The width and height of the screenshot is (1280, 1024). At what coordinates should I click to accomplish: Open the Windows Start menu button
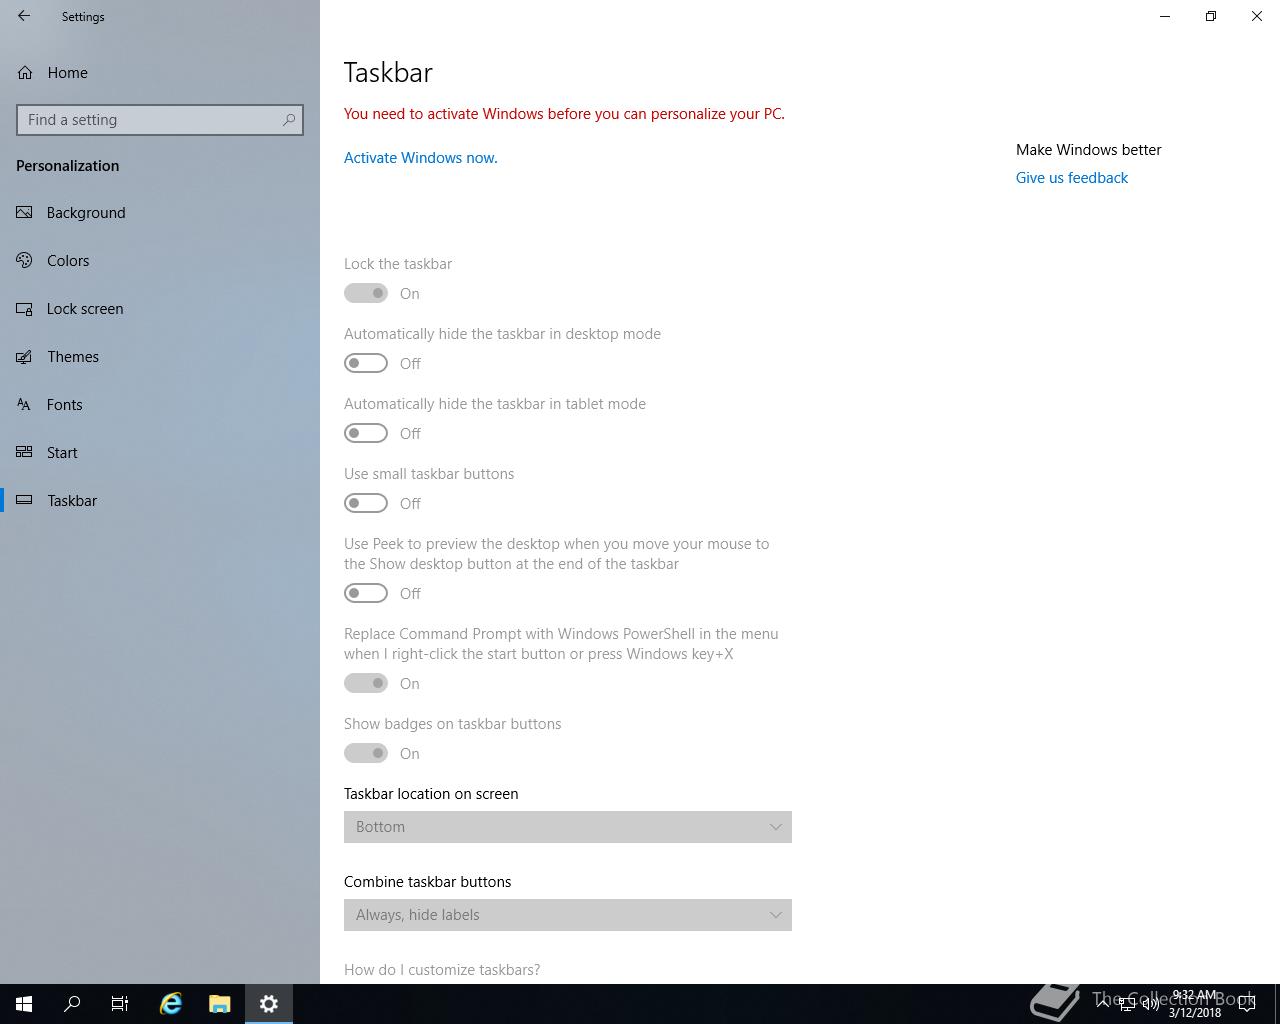pos(24,1004)
